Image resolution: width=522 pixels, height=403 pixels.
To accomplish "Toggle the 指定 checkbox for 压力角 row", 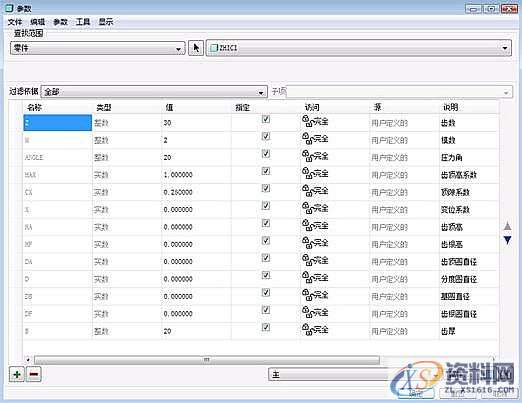I will coord(266,154).
